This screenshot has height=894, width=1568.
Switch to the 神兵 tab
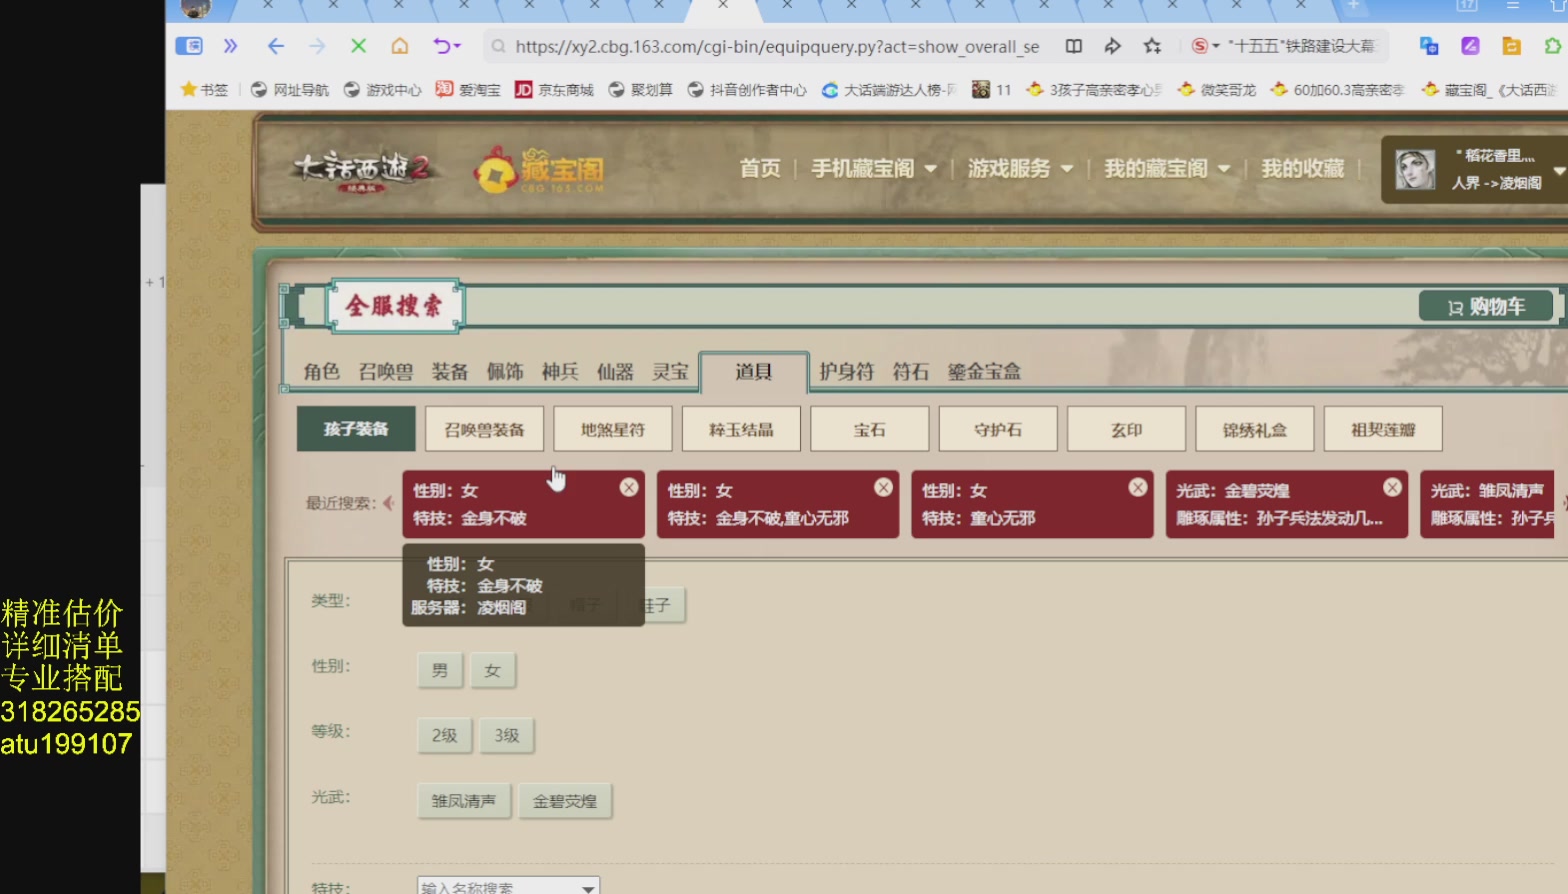[560, 372]
